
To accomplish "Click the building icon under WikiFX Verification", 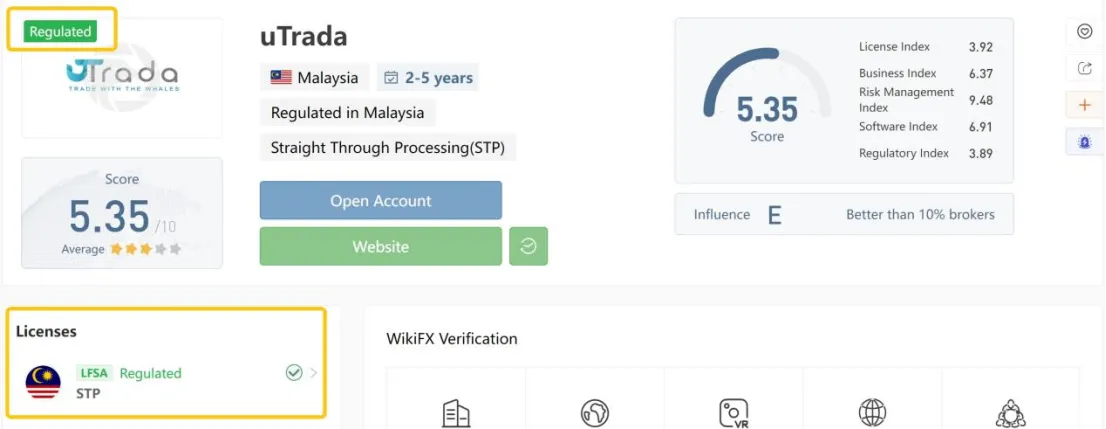I will coord(456,413).
